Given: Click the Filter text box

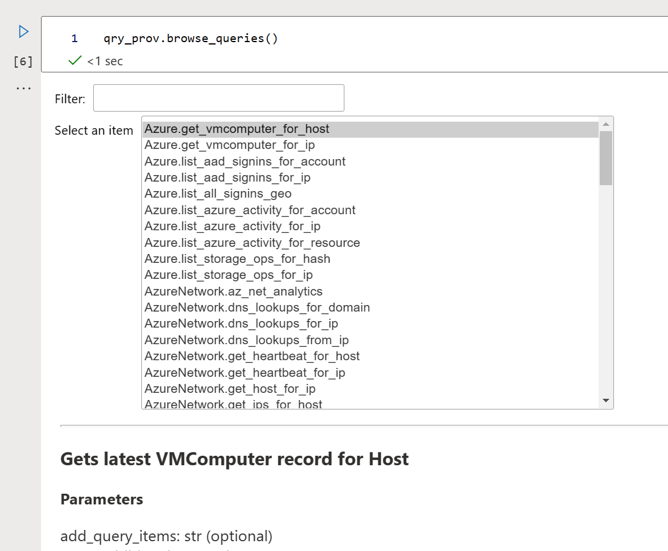Looking at the screenshot, I should (218, 98).
